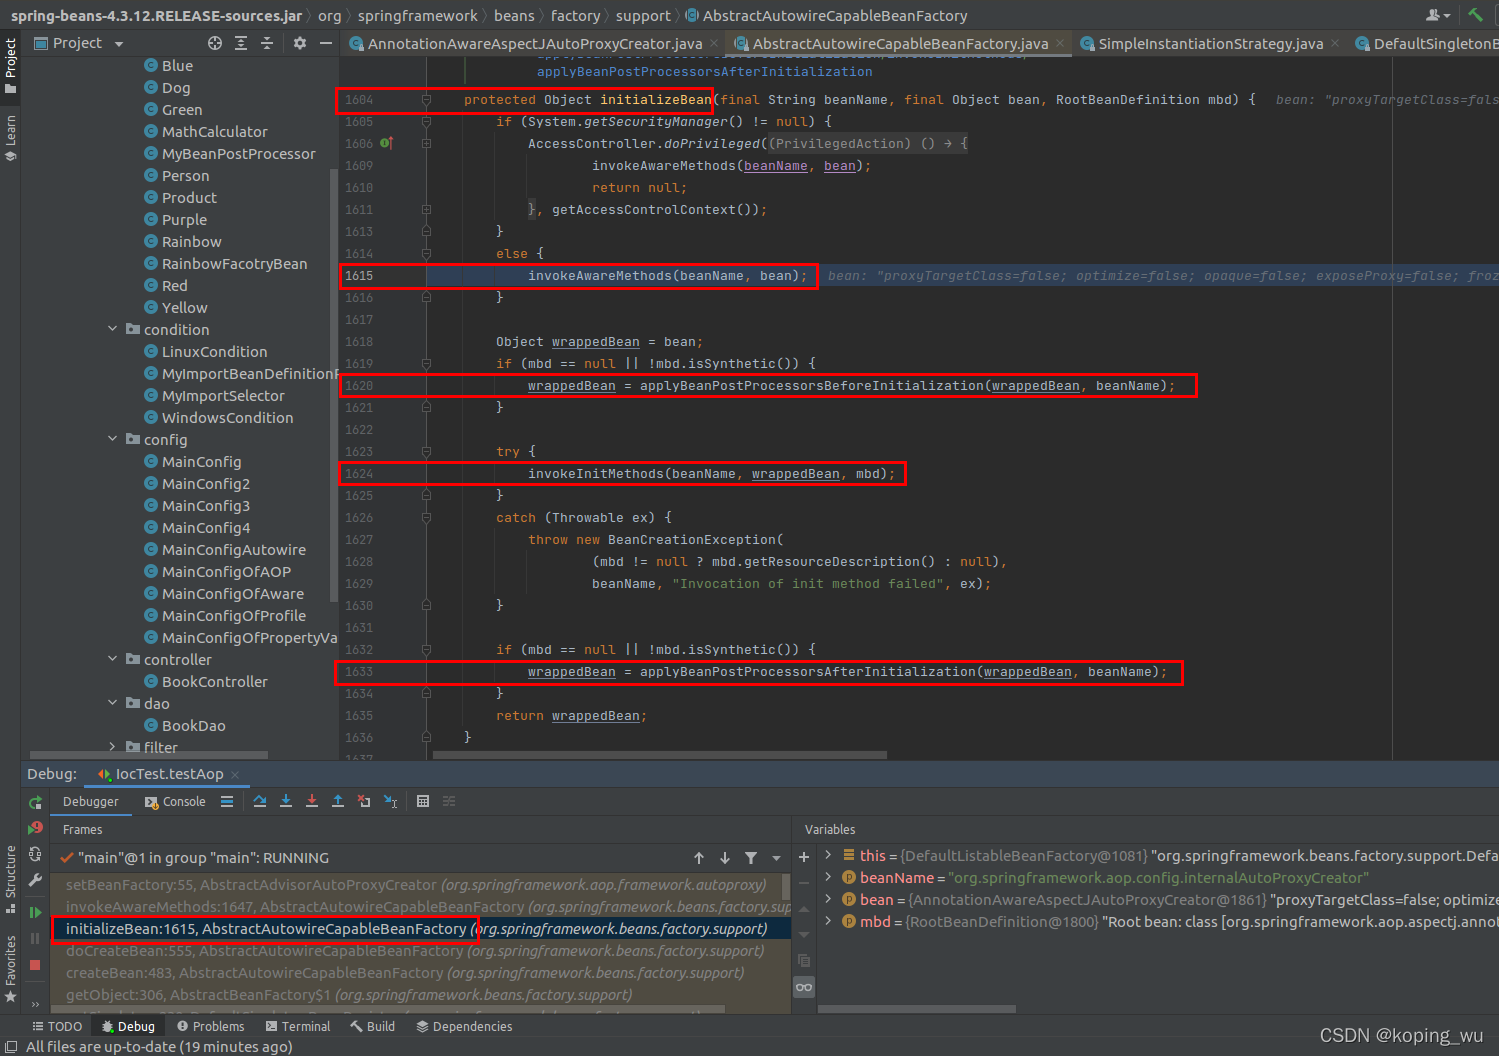The width and height of the screenshot is (1499, 1056).
Task: Switch to the Console tab
Action: coord(176,802)
